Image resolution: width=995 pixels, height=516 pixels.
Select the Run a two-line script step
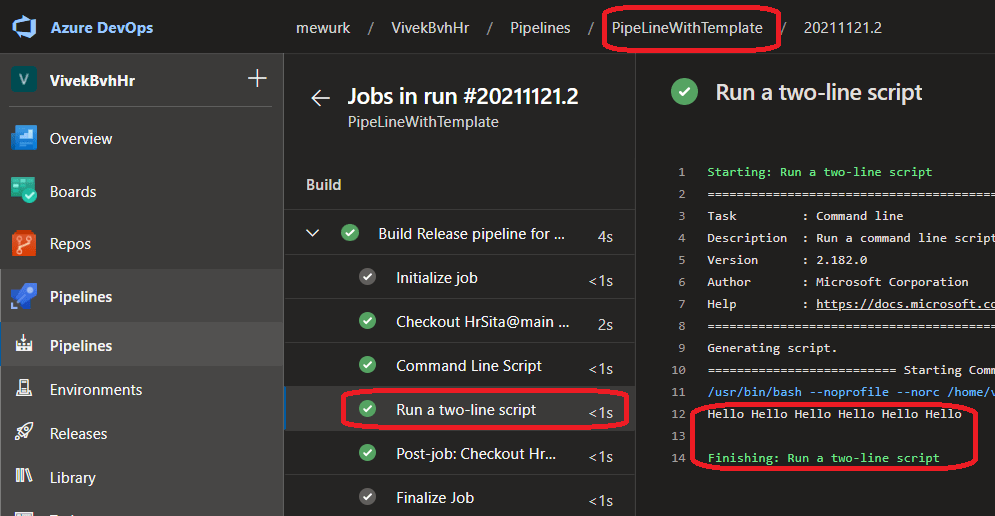point(459,409)
